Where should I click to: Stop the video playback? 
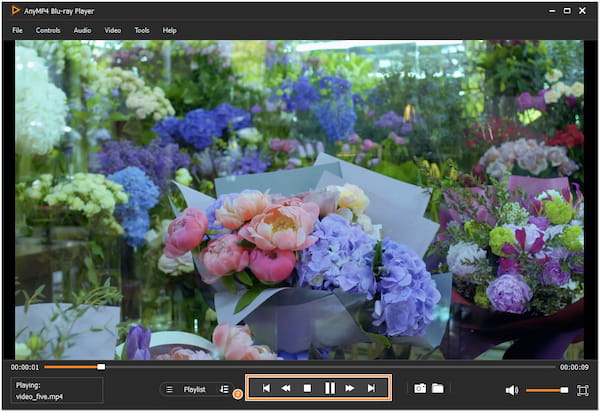[x=308, y=388]
